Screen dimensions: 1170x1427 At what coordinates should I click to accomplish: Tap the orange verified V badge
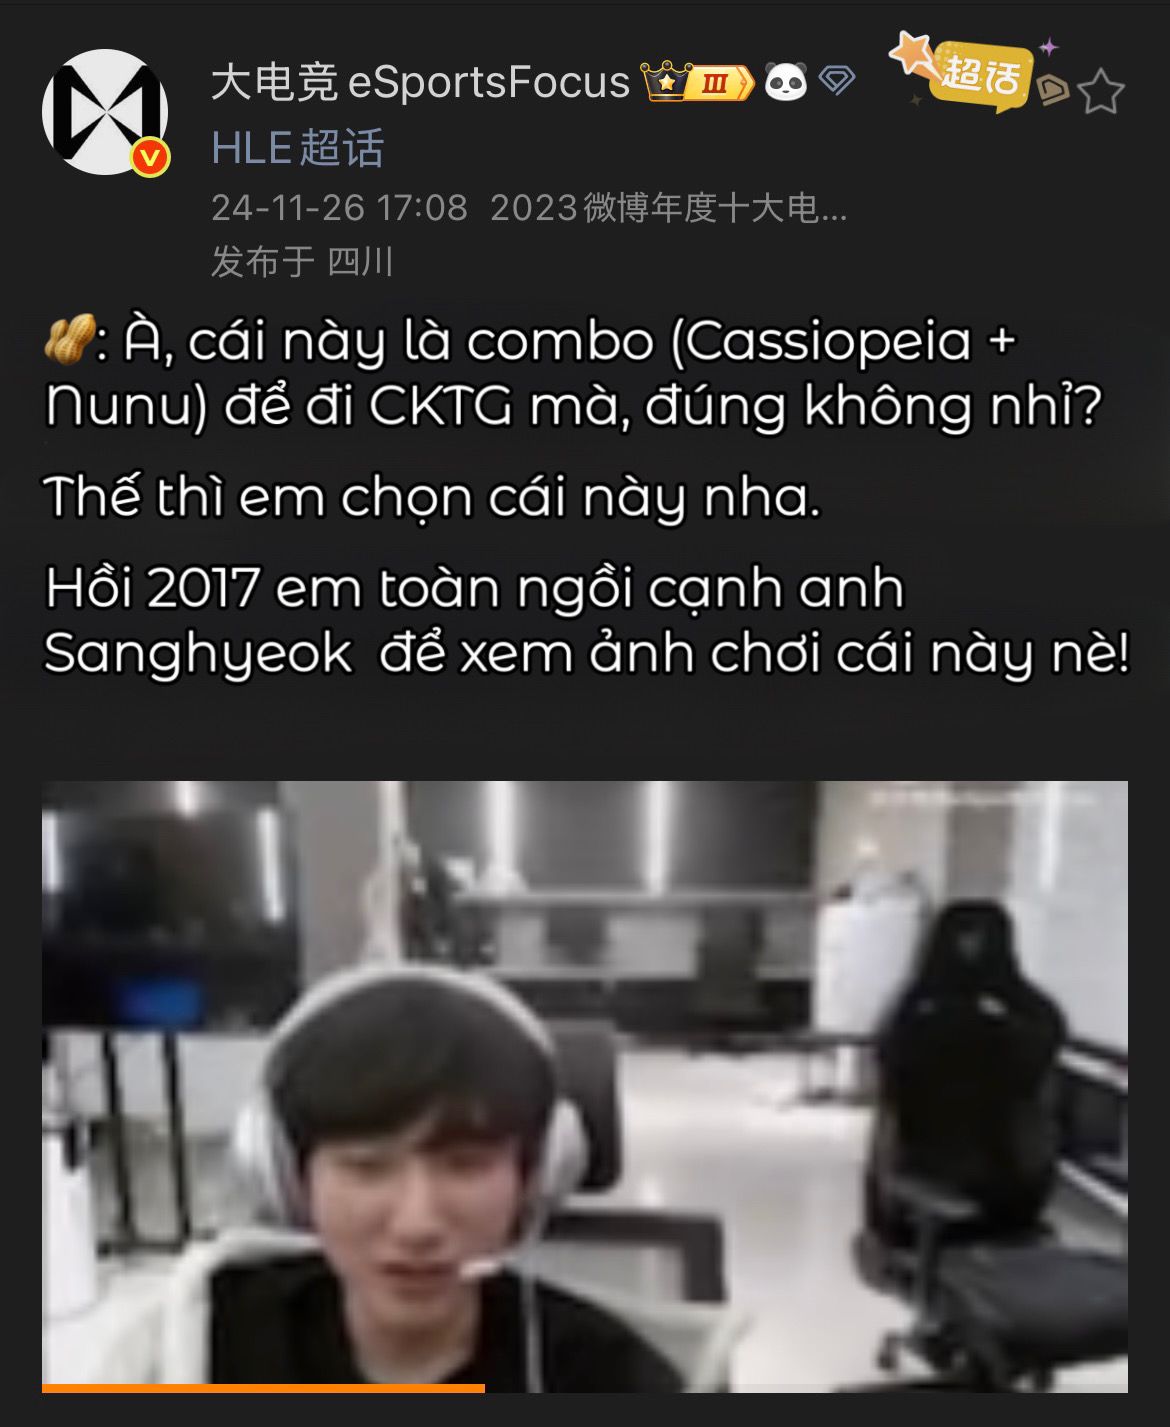[x=151, y=157]
